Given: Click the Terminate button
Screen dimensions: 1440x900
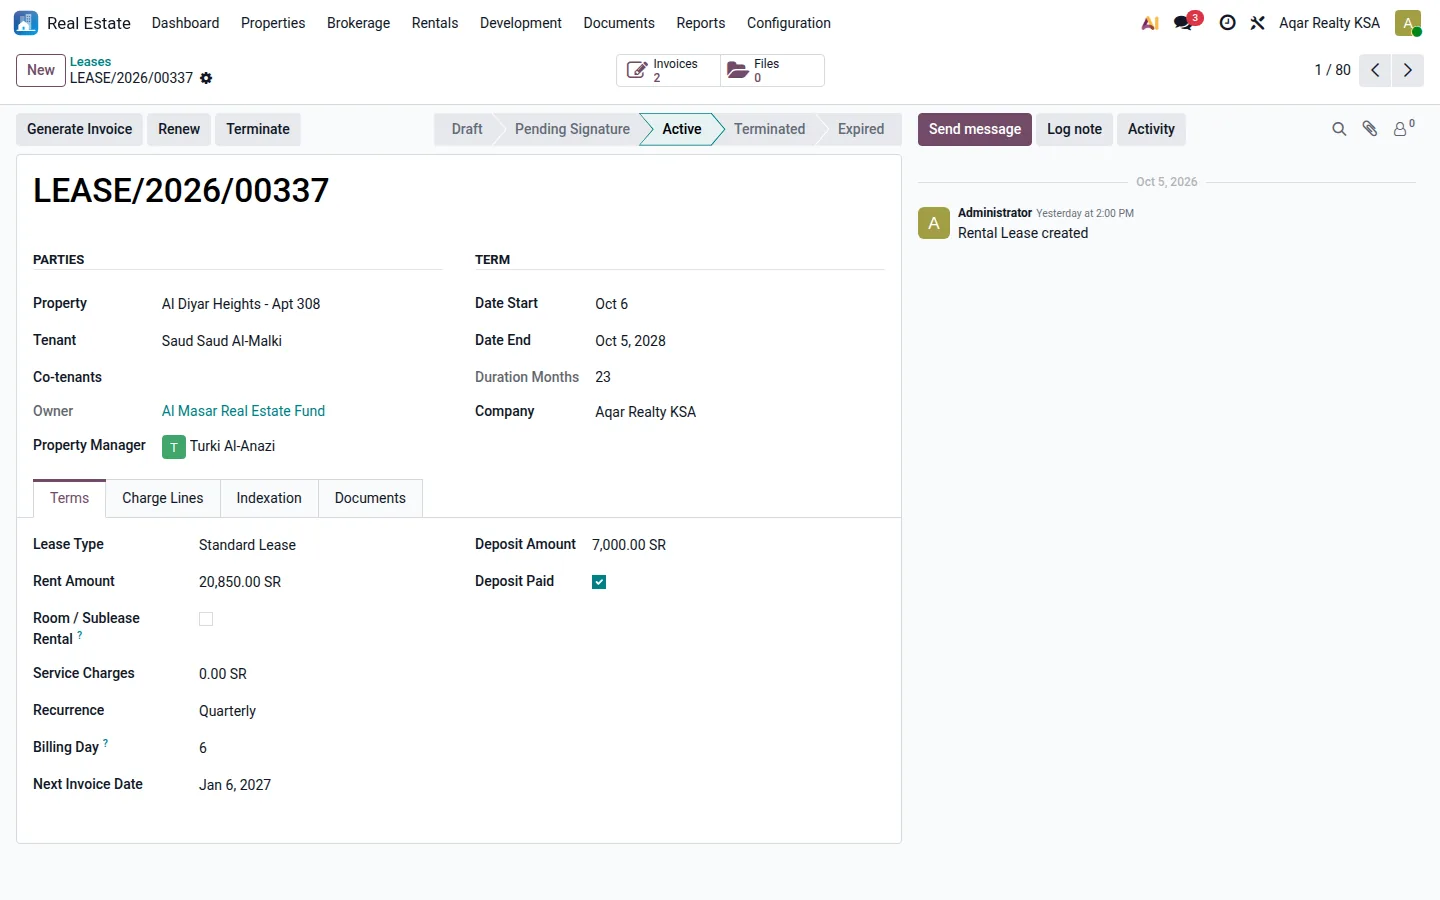Looking at the screenshot, I should pos(258,129).
